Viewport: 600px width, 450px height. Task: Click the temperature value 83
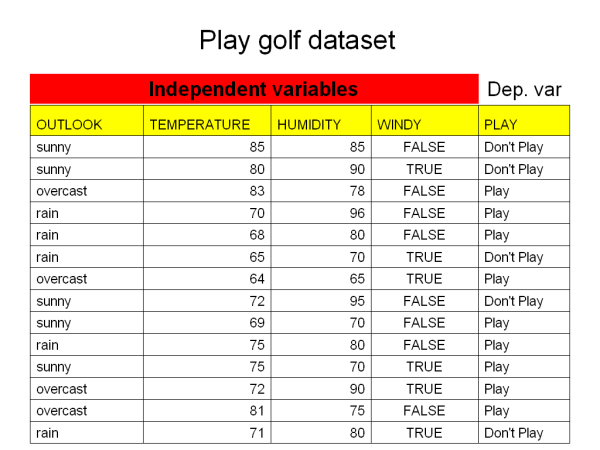257,191
